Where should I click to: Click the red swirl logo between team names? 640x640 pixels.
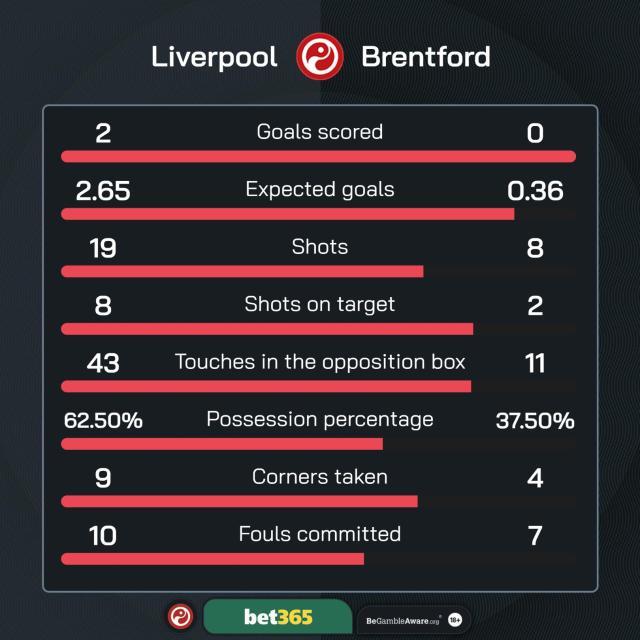(320, 55)
